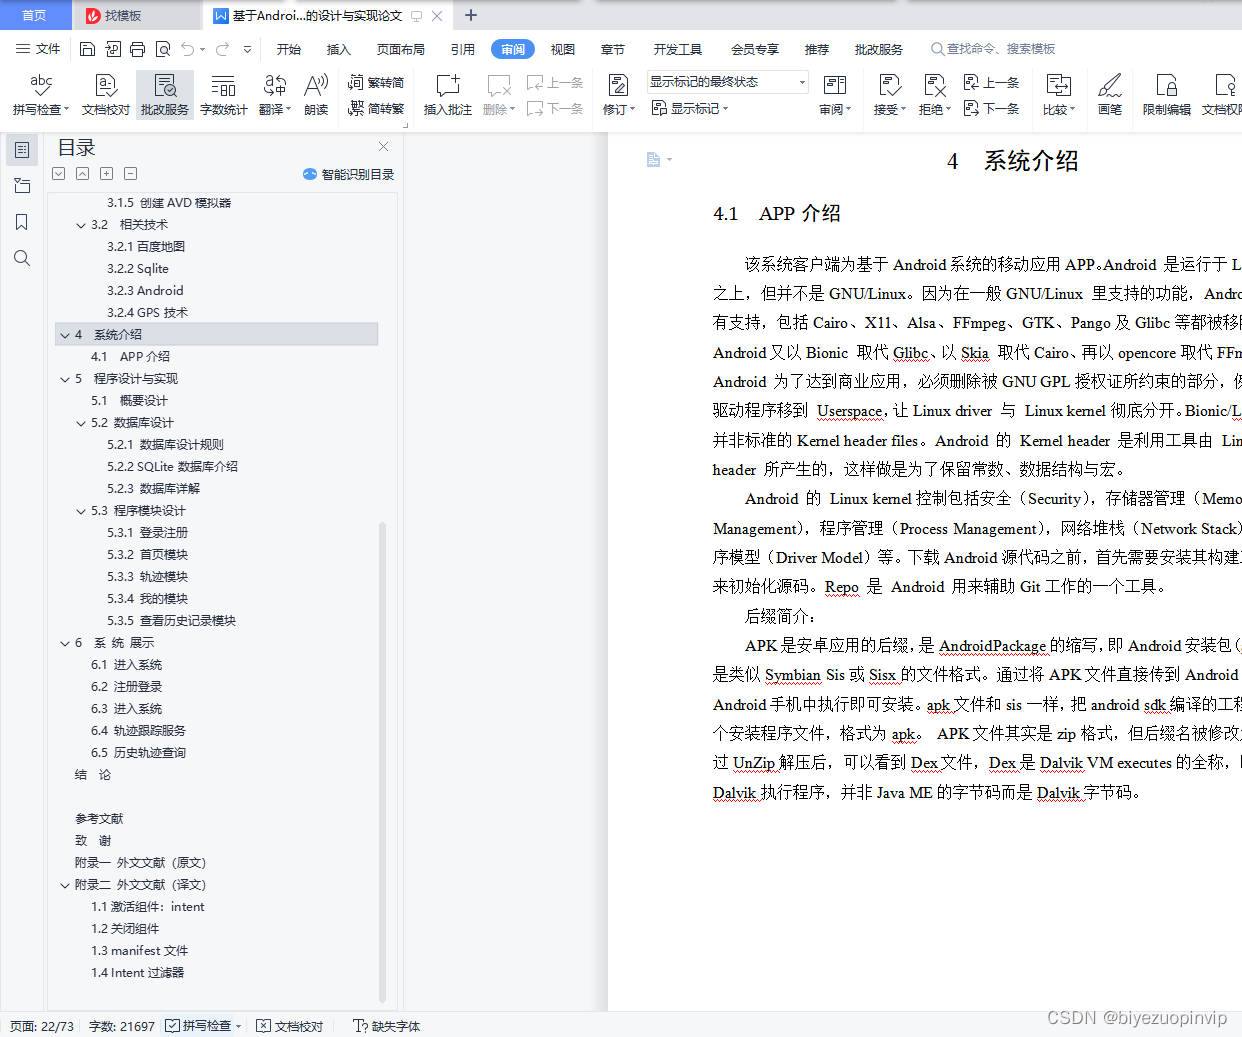The height and width of the screenshot is (1037, 1242).
Task: Enable 限制编辑 restrict editing
Action: click(x=1166, y=94)
